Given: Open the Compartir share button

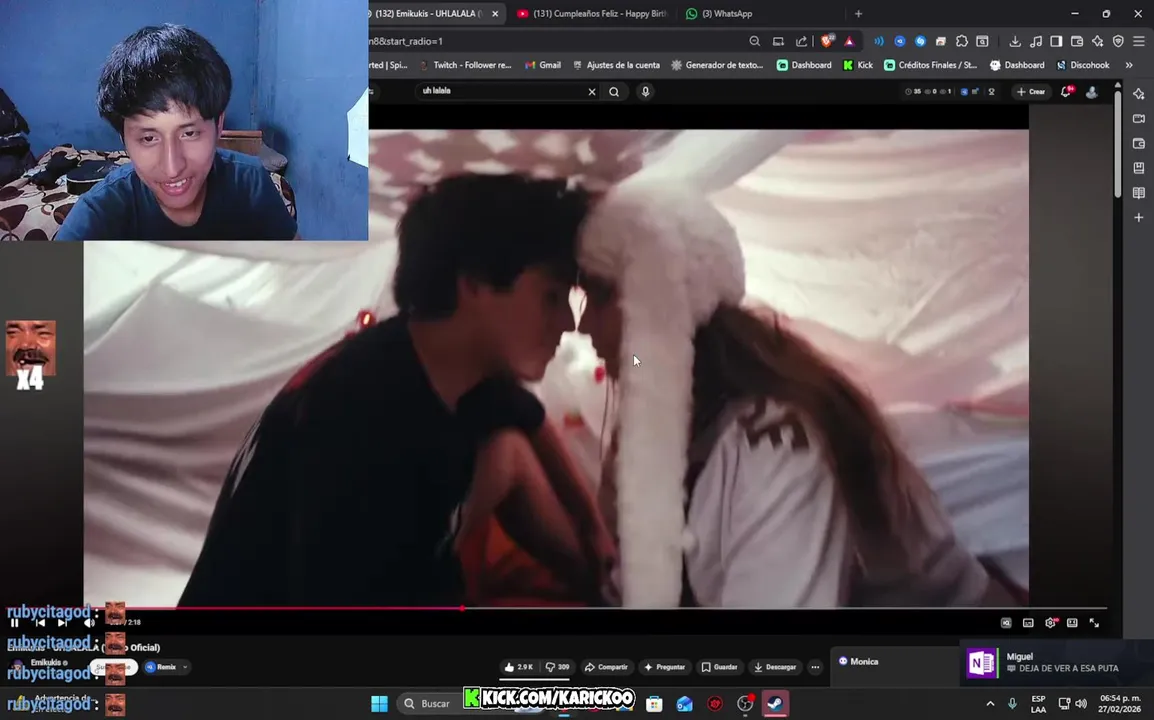Looking at the screenshot, I should [x=606, y=667].
